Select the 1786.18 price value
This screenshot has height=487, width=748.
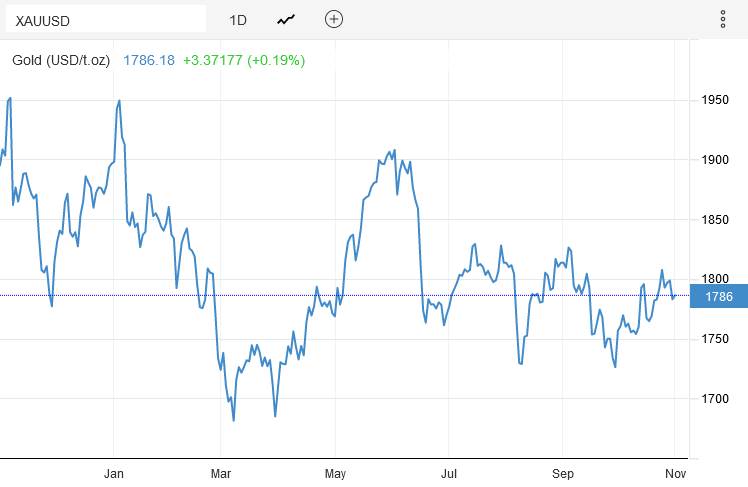click(x=149, y=61)
